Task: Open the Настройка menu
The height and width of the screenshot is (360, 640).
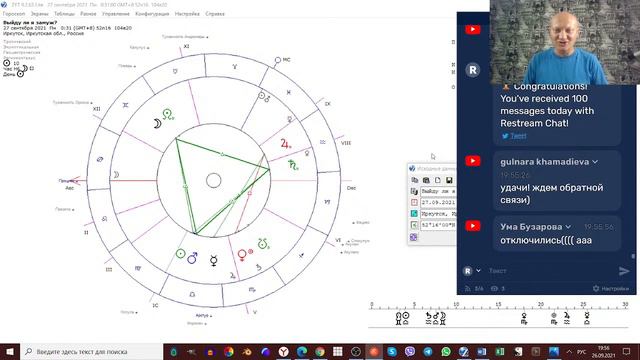Action: pyautogui.click(x=187, y=13)
